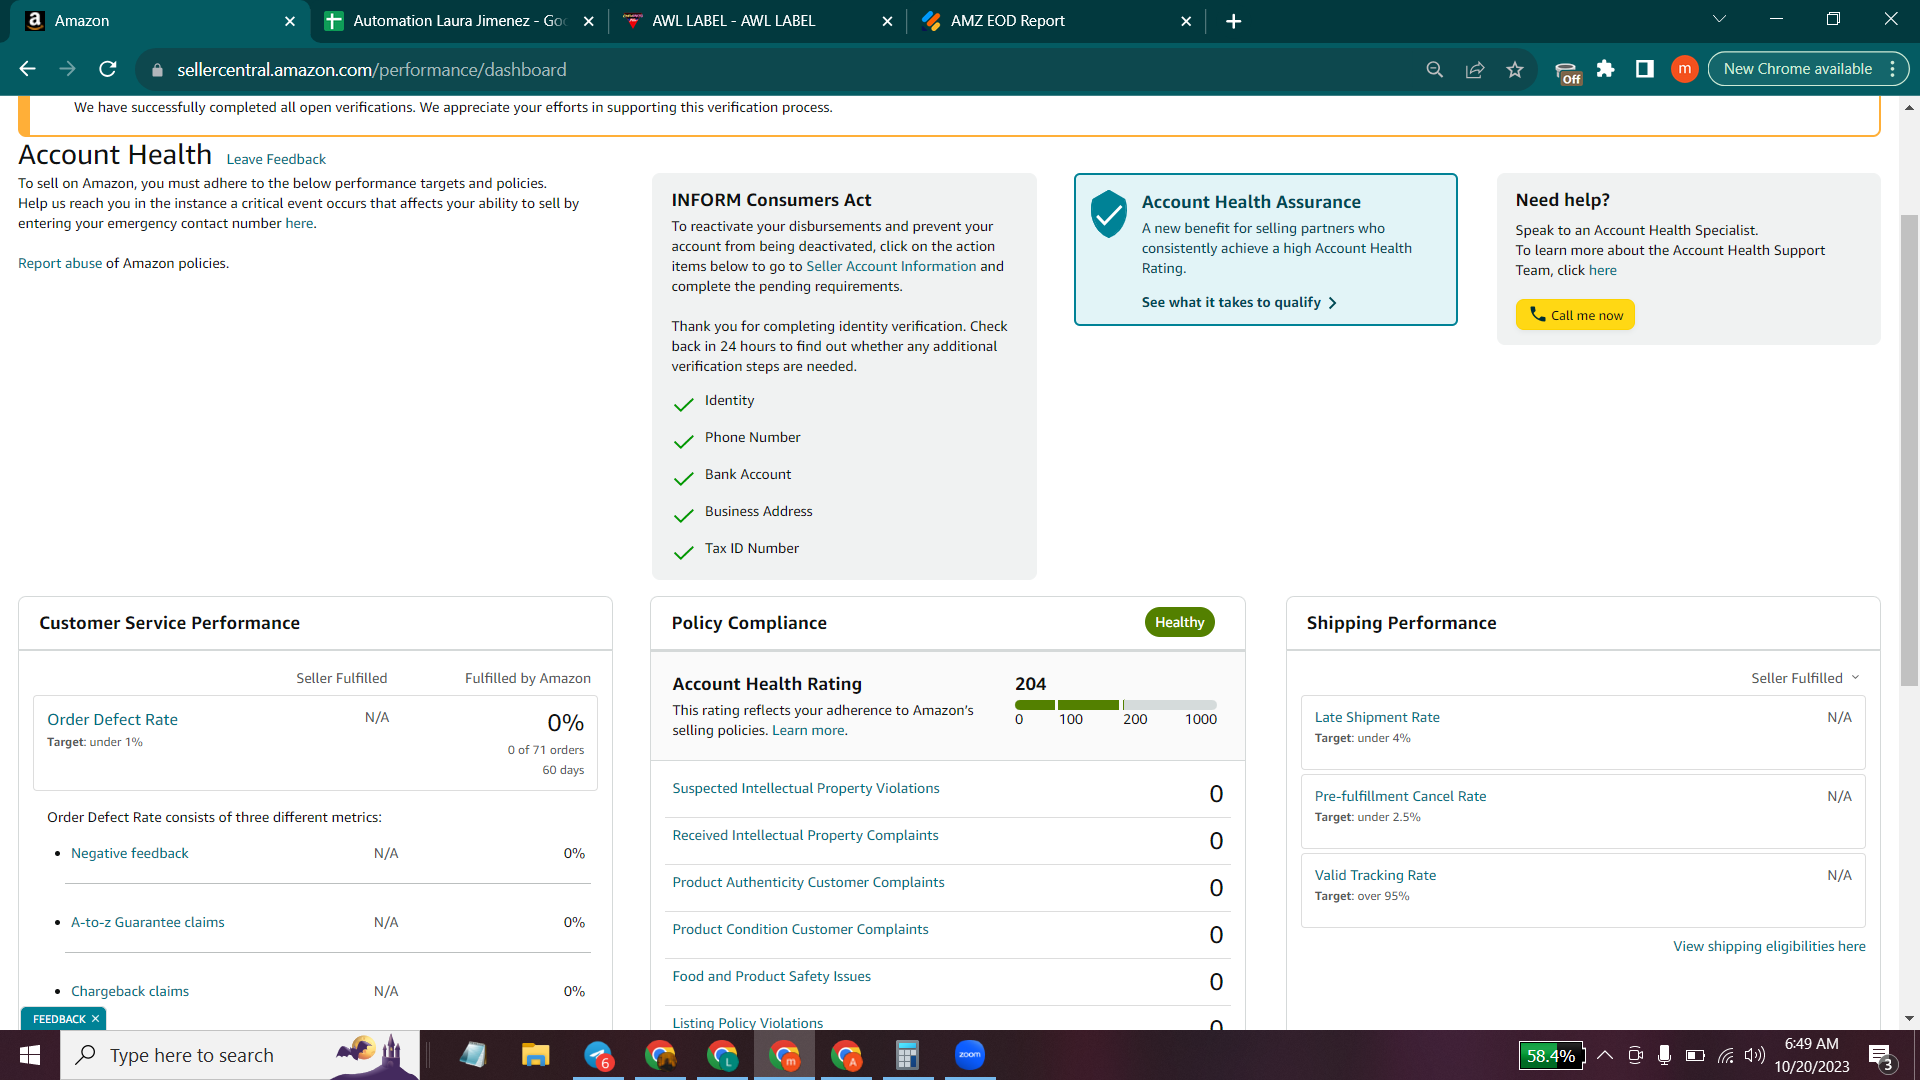
Task: Switch to Automation Laura Jimenez tab
Action: coord(459,21)
